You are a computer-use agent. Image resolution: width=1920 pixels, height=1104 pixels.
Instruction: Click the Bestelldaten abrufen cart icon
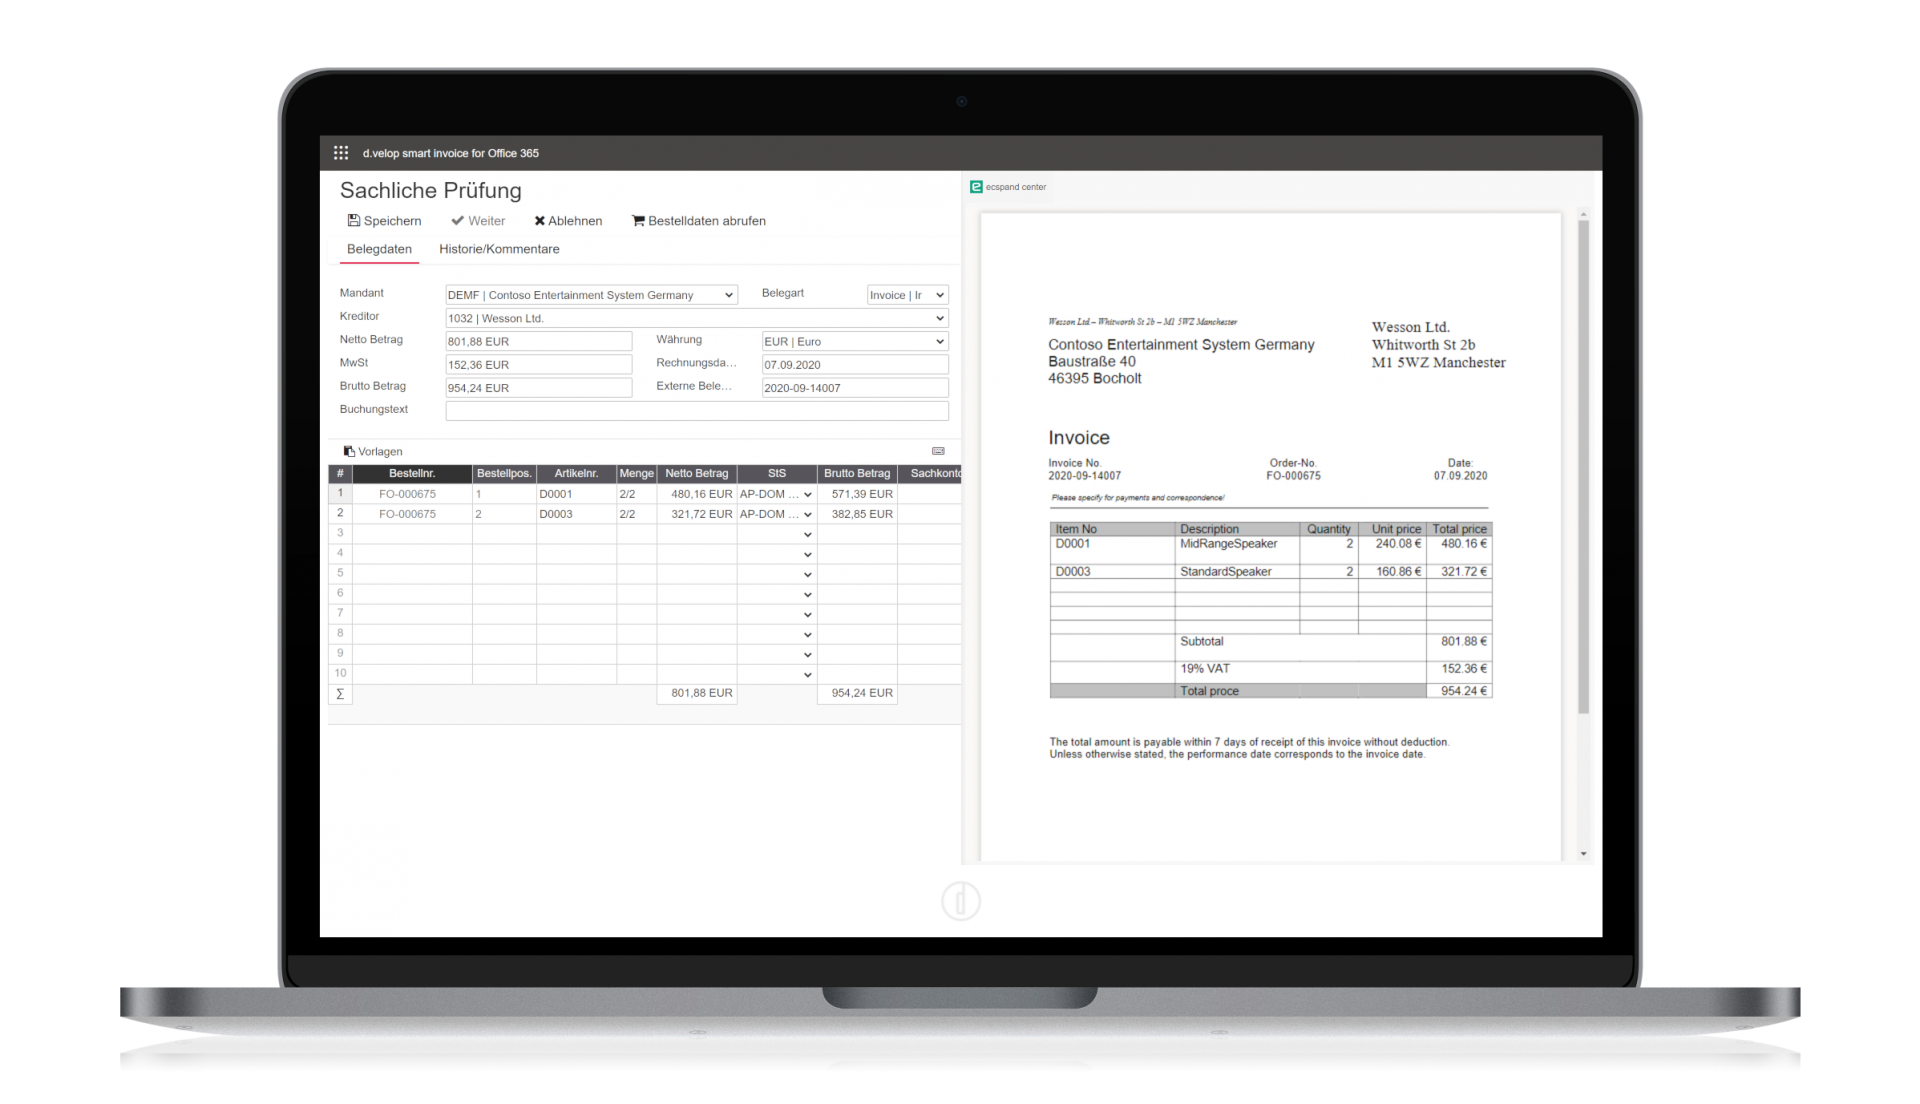click(638, 221)
